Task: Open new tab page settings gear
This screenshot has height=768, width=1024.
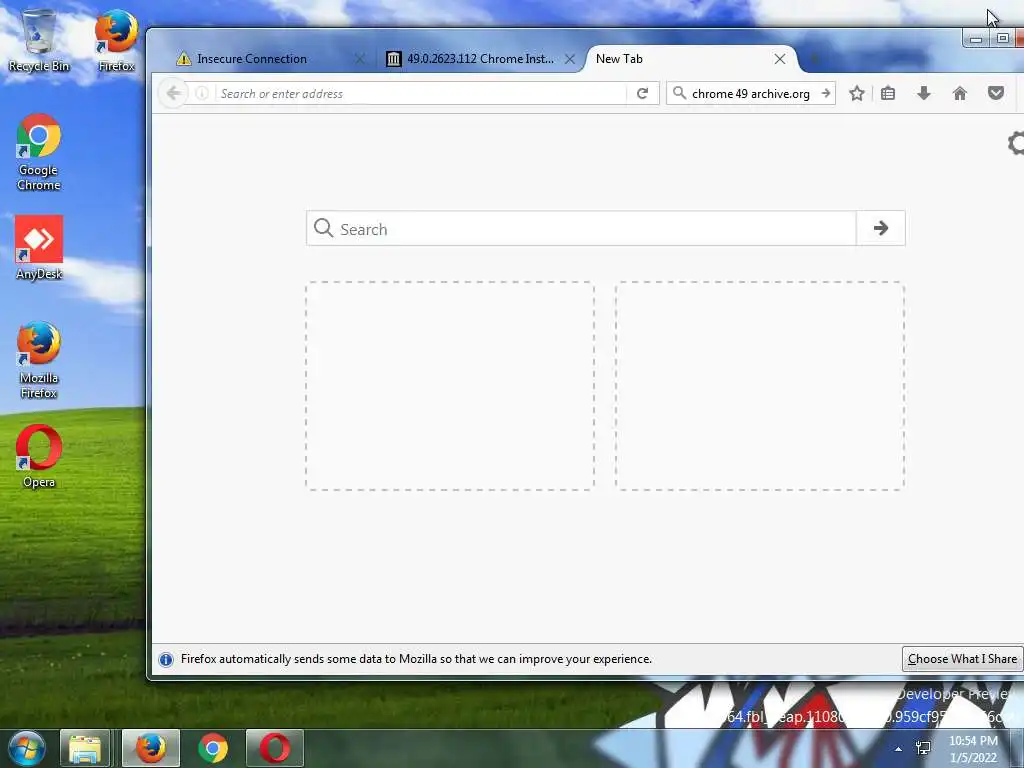Action: 1016,144
